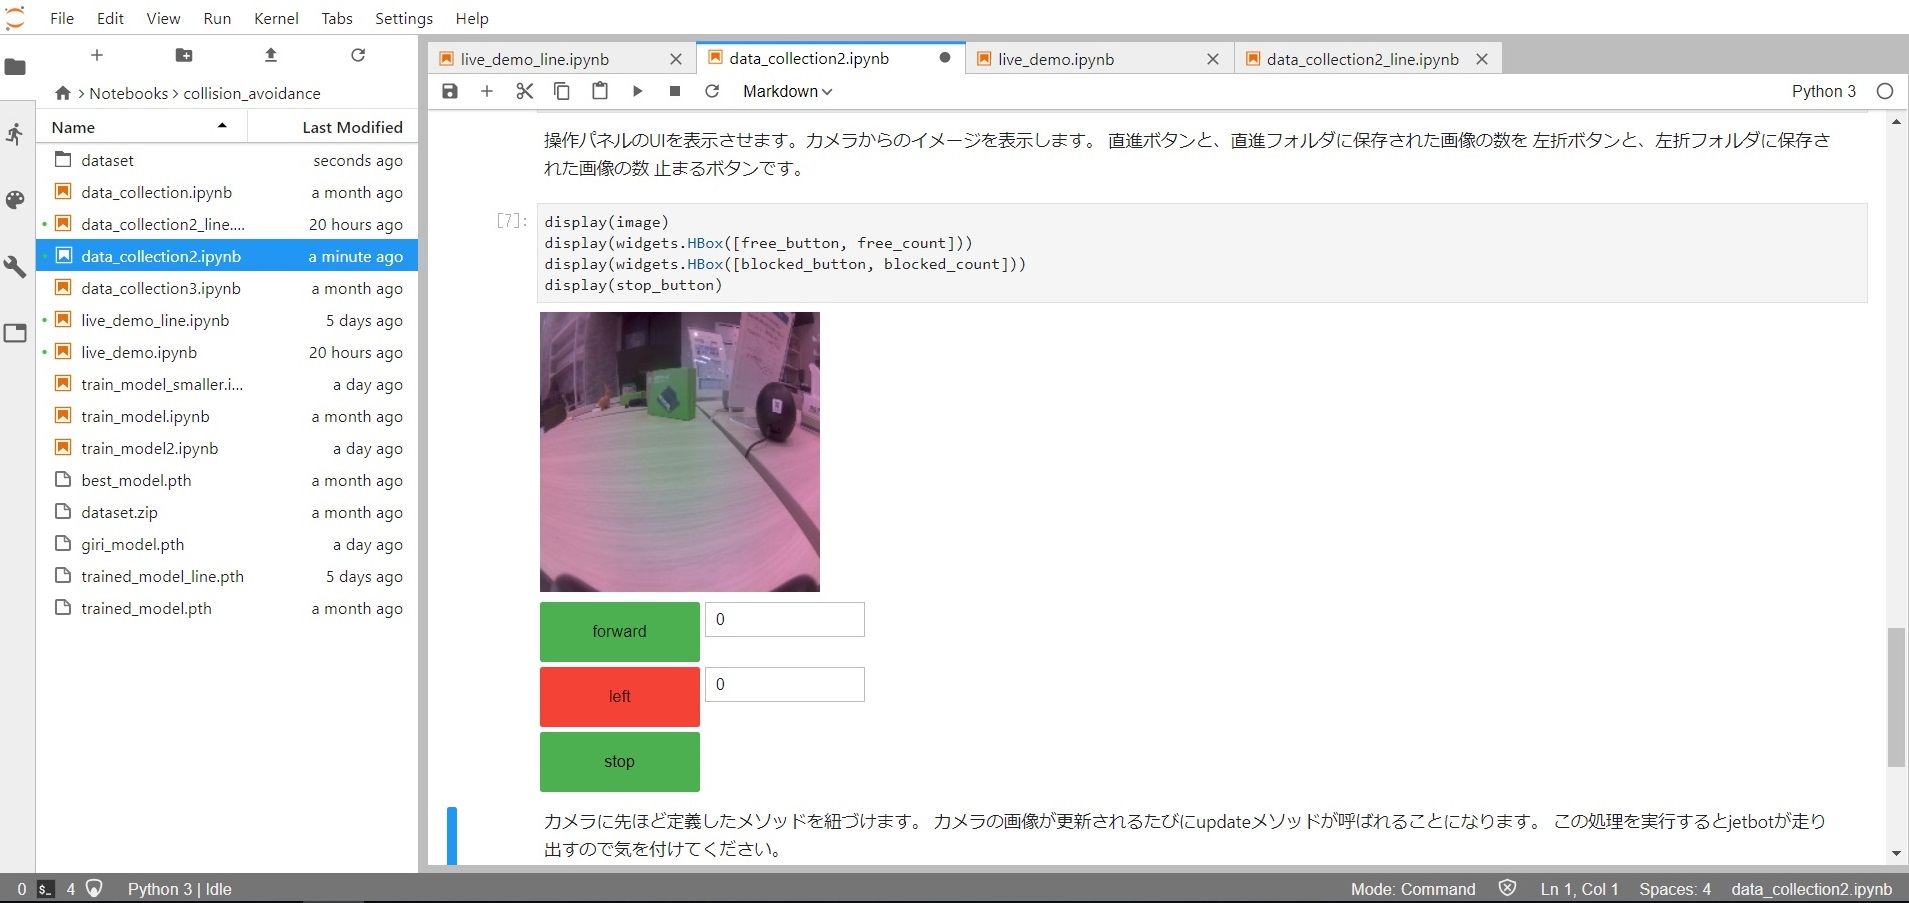Viewport: 1909px width, 903px height.
Task: Select best_model.pth in file list
Action: [227, 480]
